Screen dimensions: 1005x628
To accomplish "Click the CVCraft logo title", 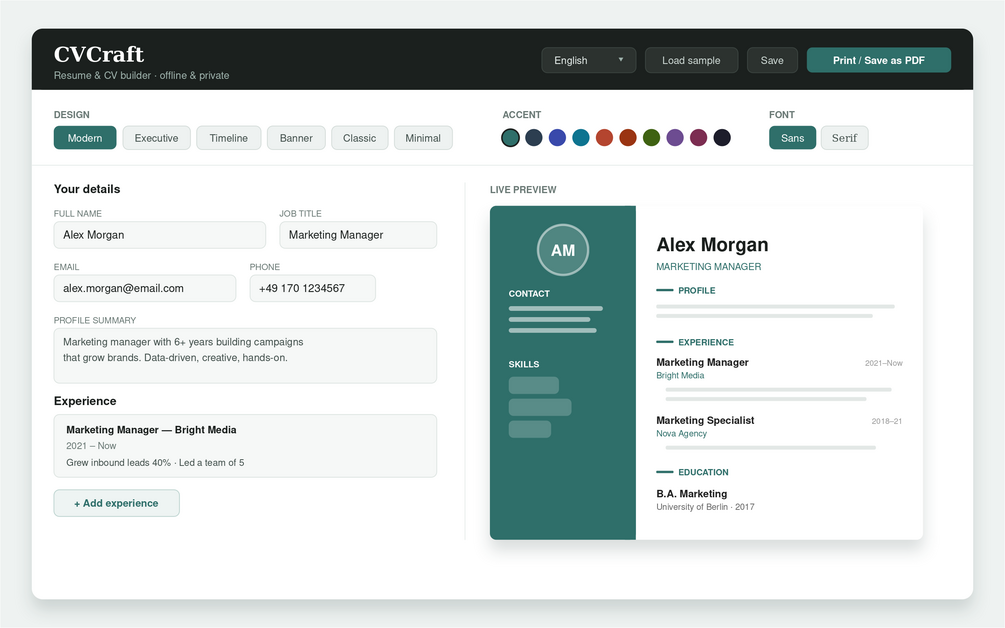I will point(99,54).
